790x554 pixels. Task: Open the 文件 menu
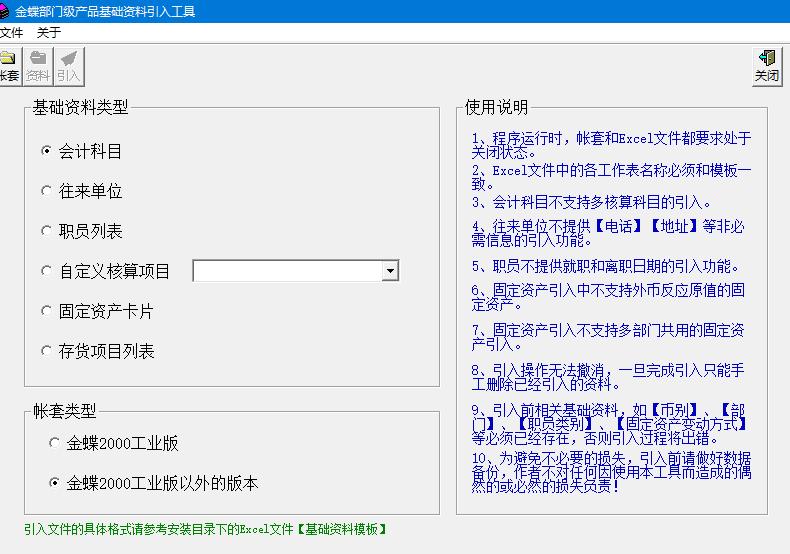pyautogui.click(x=11, y=32)
